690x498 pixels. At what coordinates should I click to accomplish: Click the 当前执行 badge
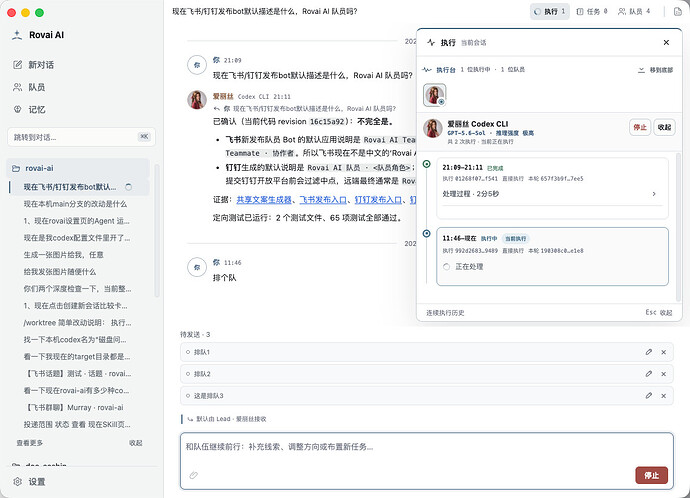point(515,238)
